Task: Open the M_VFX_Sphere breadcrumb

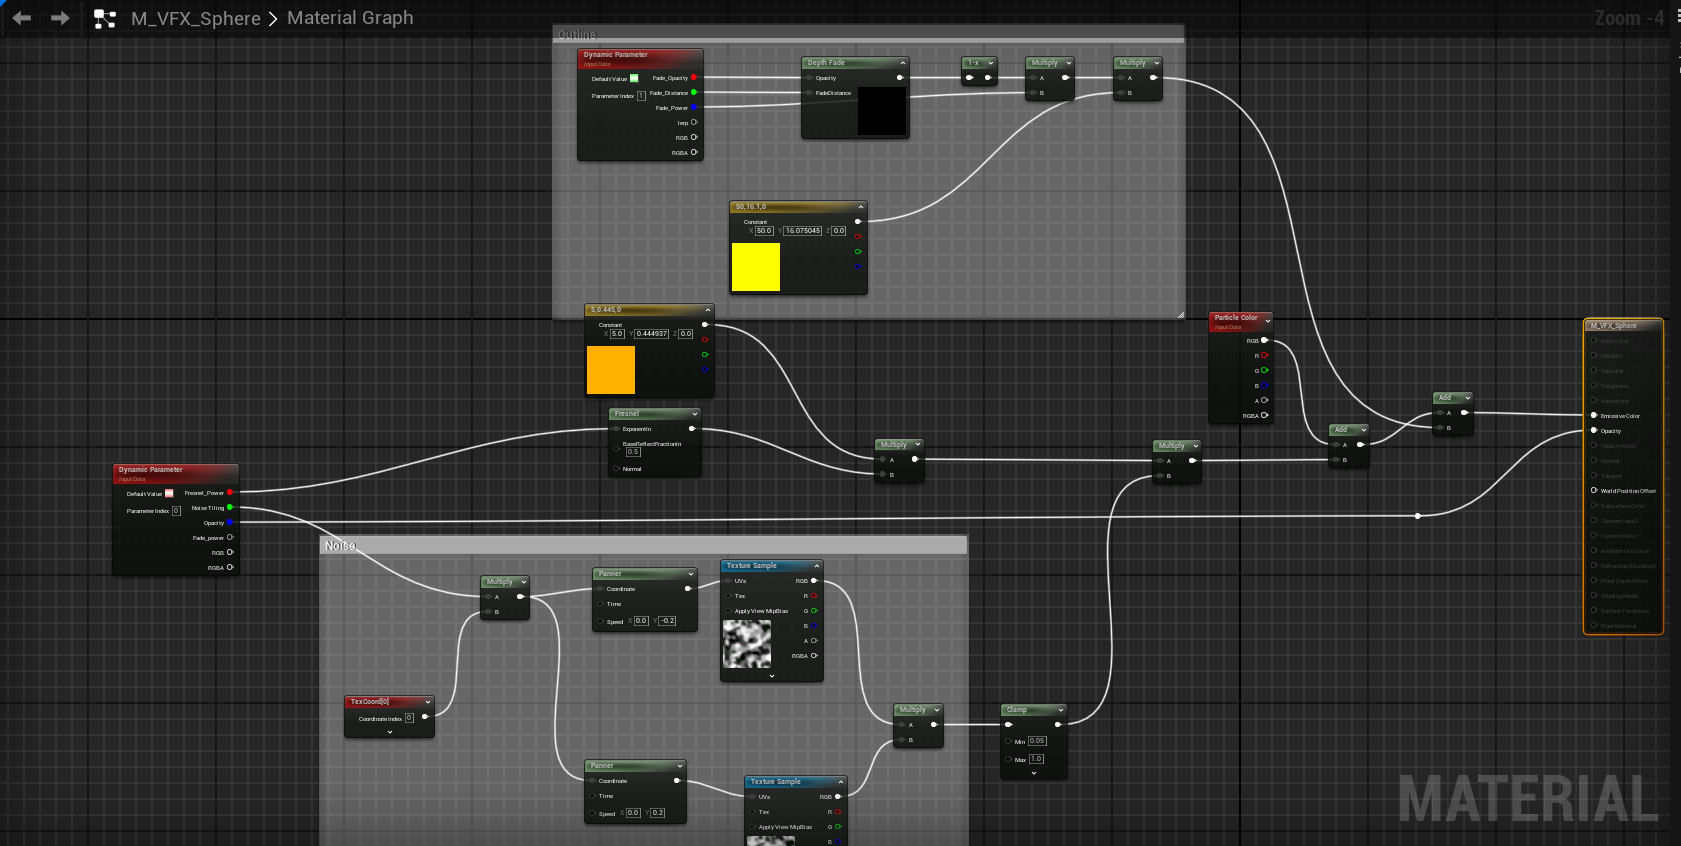Action: pyautogui.click(x=196, y=18)
